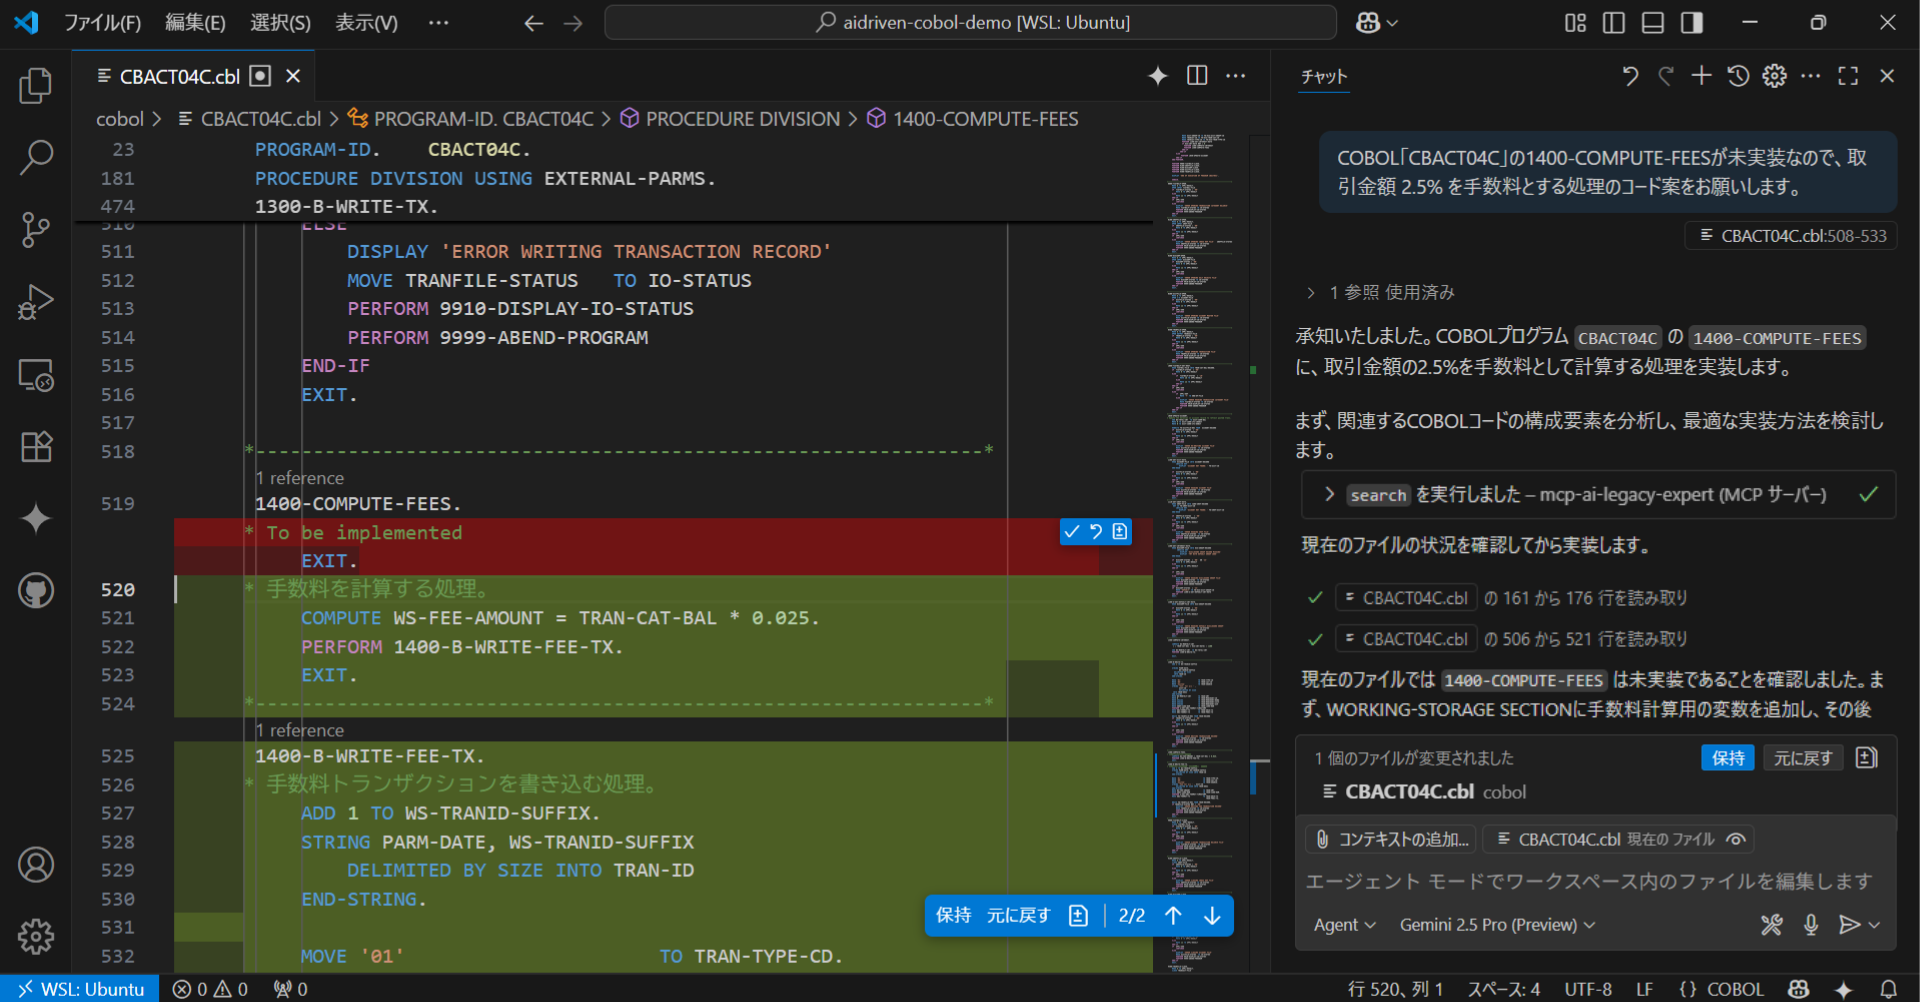This screenshot has height=1002, width=1920.
Task: Expand the '1 参照 使用済み' section
Action: 1379,293
